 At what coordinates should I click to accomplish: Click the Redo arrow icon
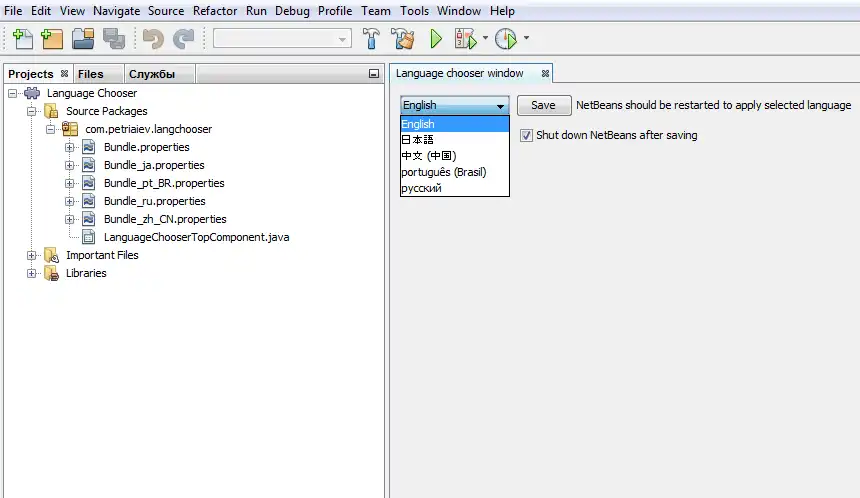[183, 39]
